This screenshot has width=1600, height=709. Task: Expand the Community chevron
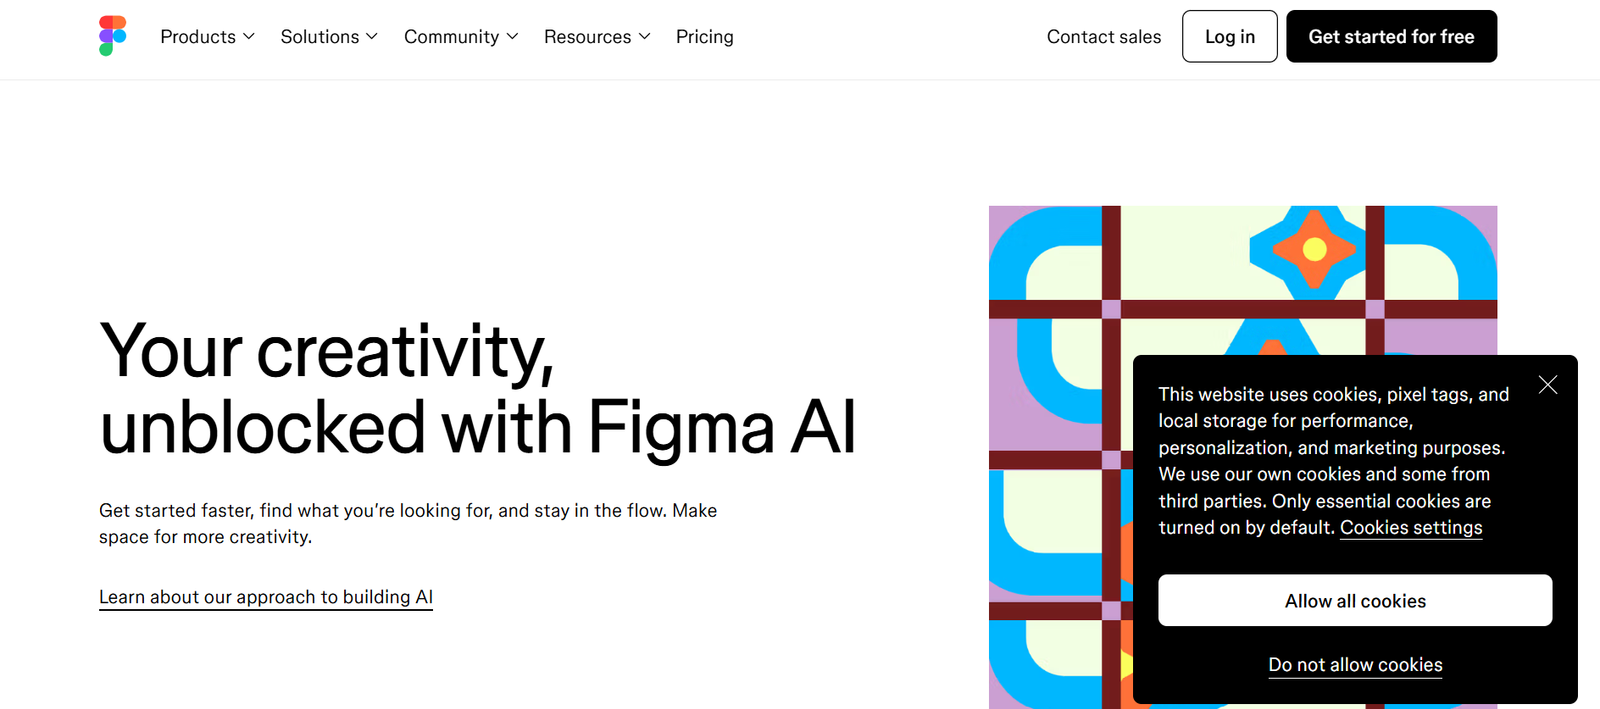pos(513,36)
